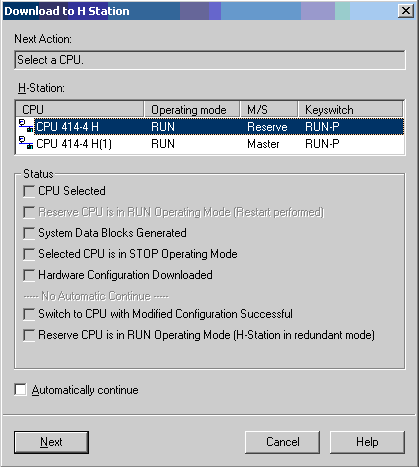Select the CPU 414-4 H(1) master row
419x467 pixels.
pyautogui.click(x=210, y=144)
